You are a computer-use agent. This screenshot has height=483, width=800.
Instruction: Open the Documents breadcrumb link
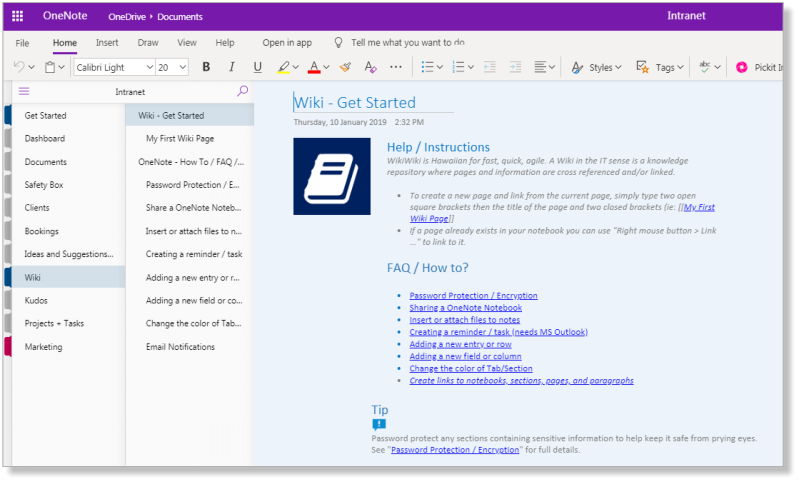[180, 17]
